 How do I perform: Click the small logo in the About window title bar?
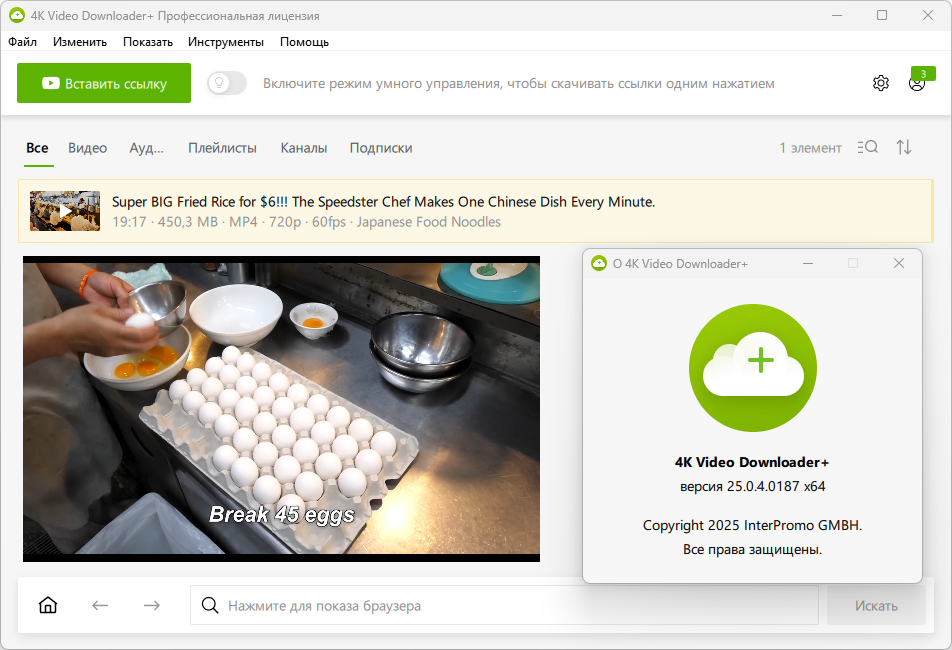pos(599,263)
